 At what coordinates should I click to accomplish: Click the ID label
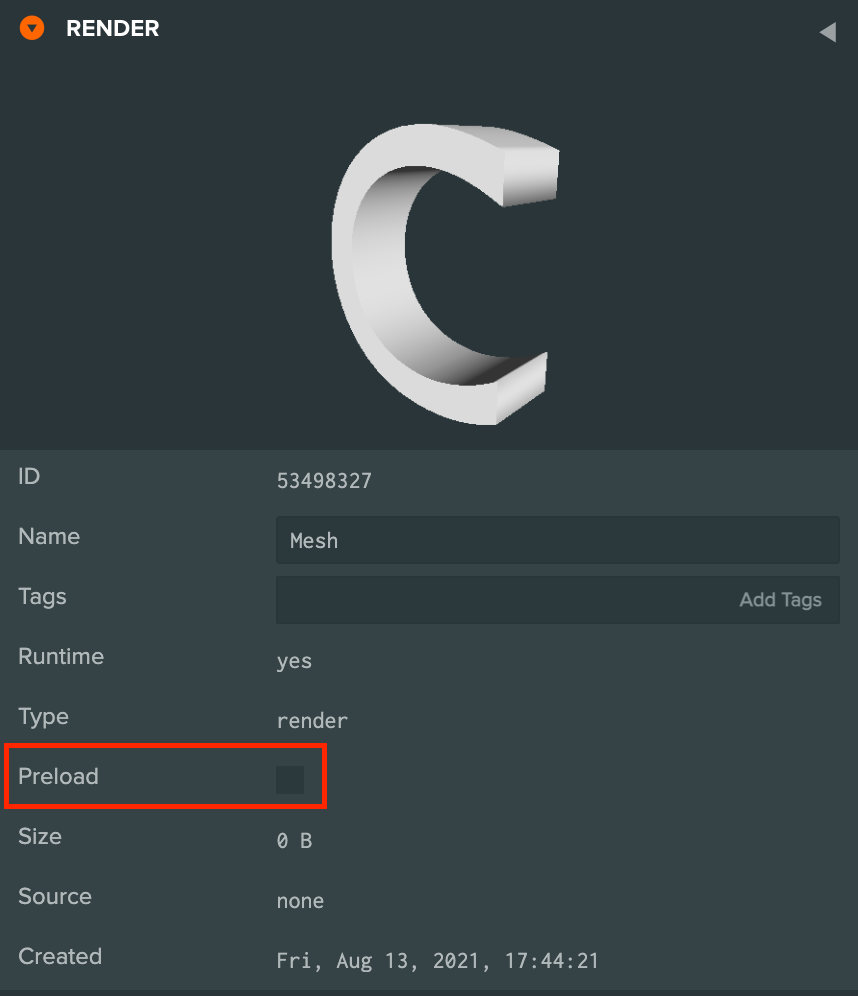tap(29, 476)
